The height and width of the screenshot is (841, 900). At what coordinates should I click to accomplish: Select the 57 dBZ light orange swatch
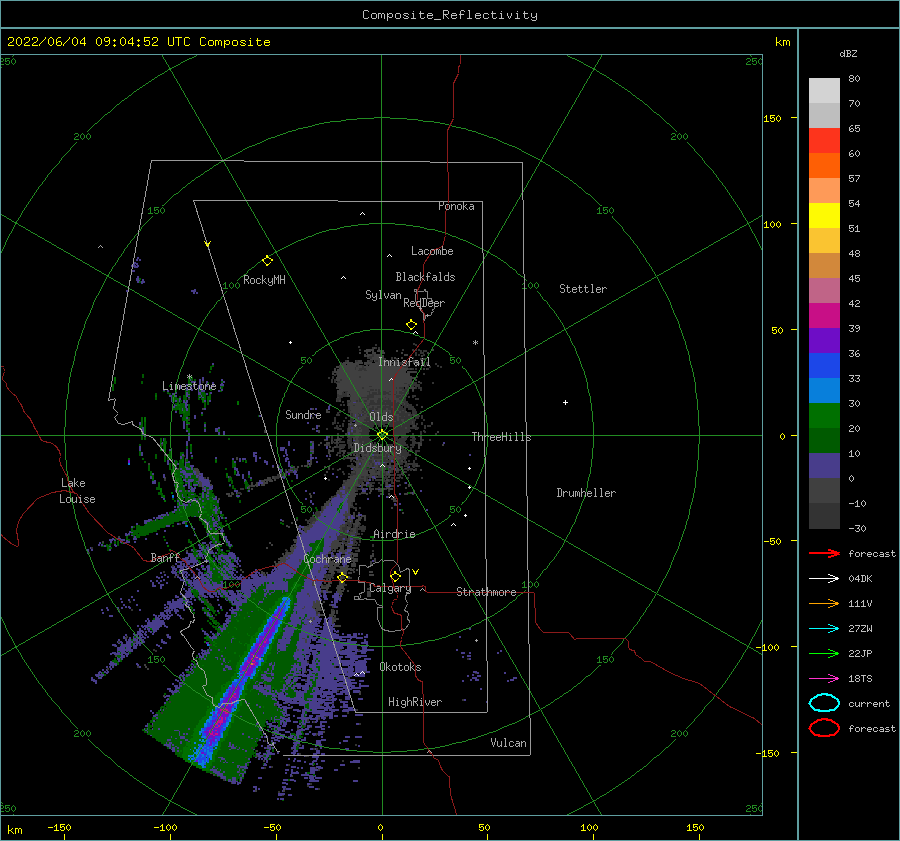coord(824,191)
